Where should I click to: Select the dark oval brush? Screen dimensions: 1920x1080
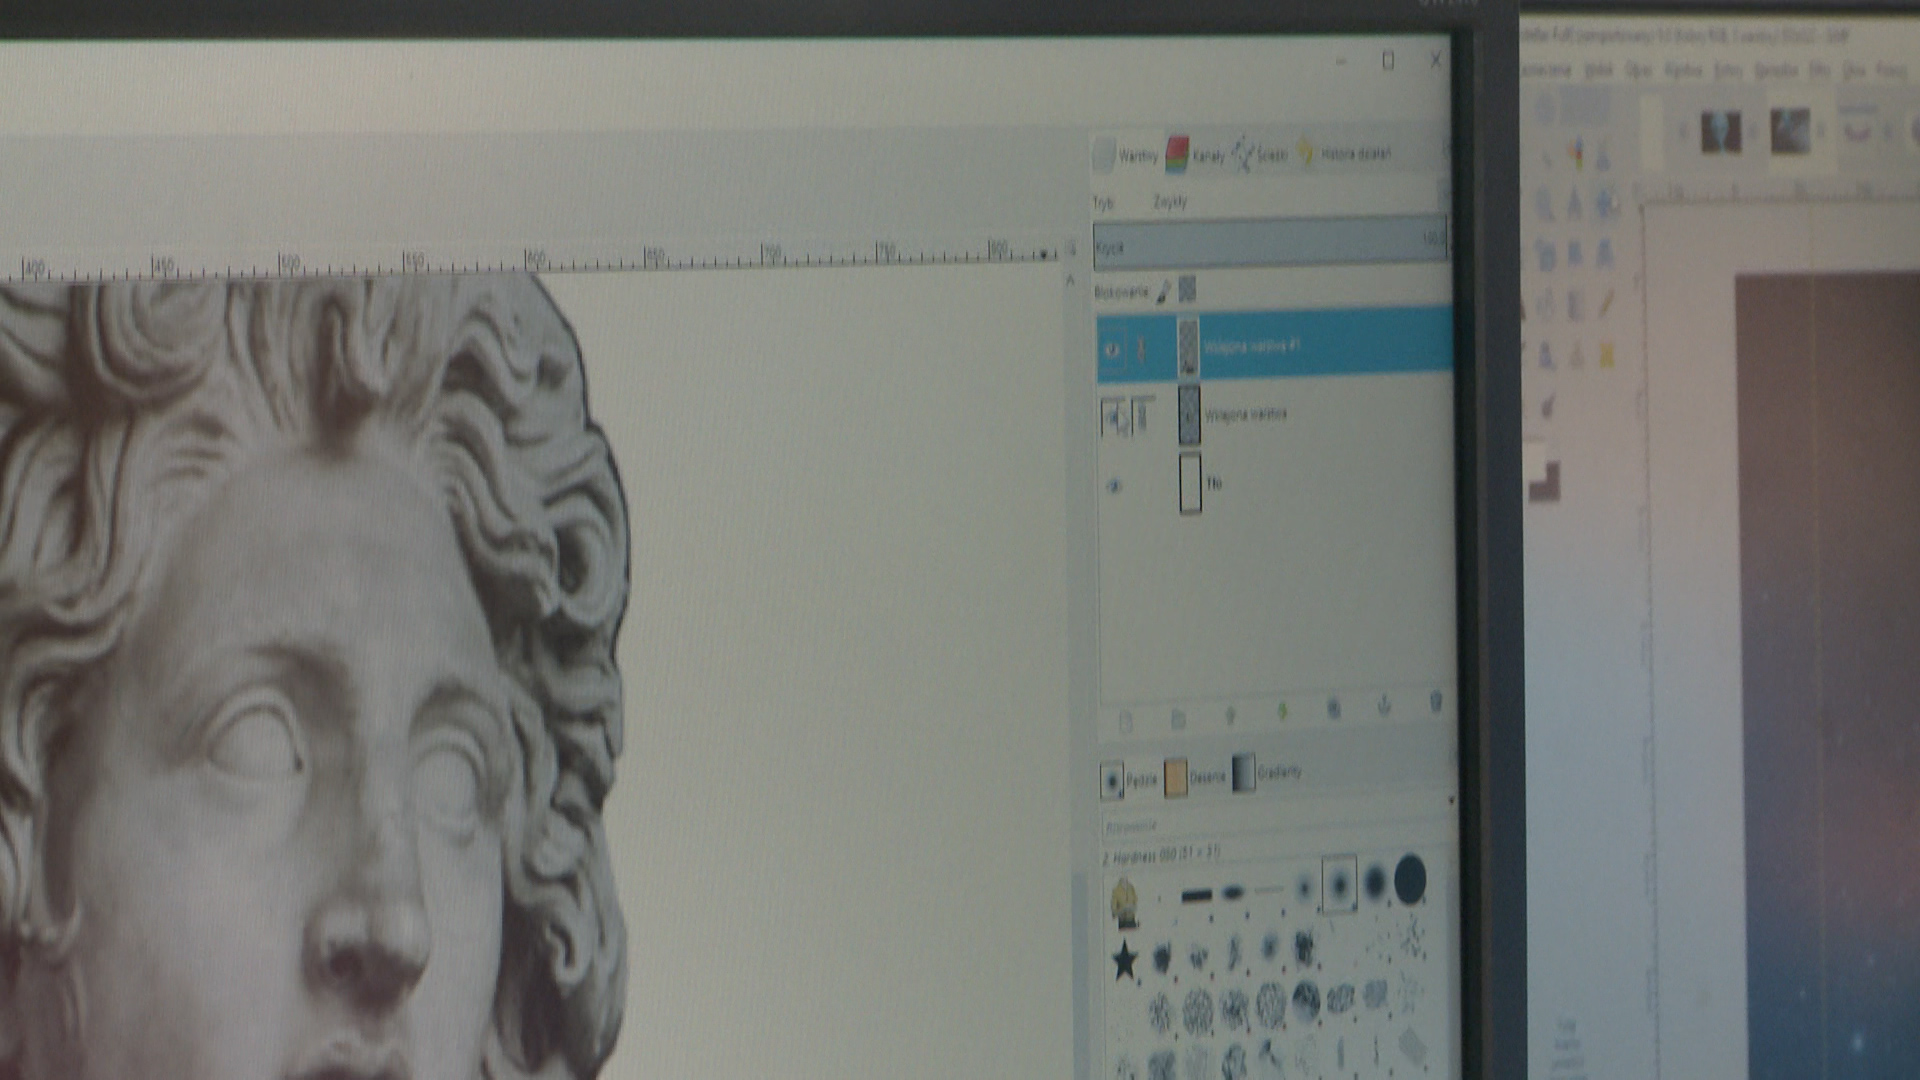[x=1233, y=892]
